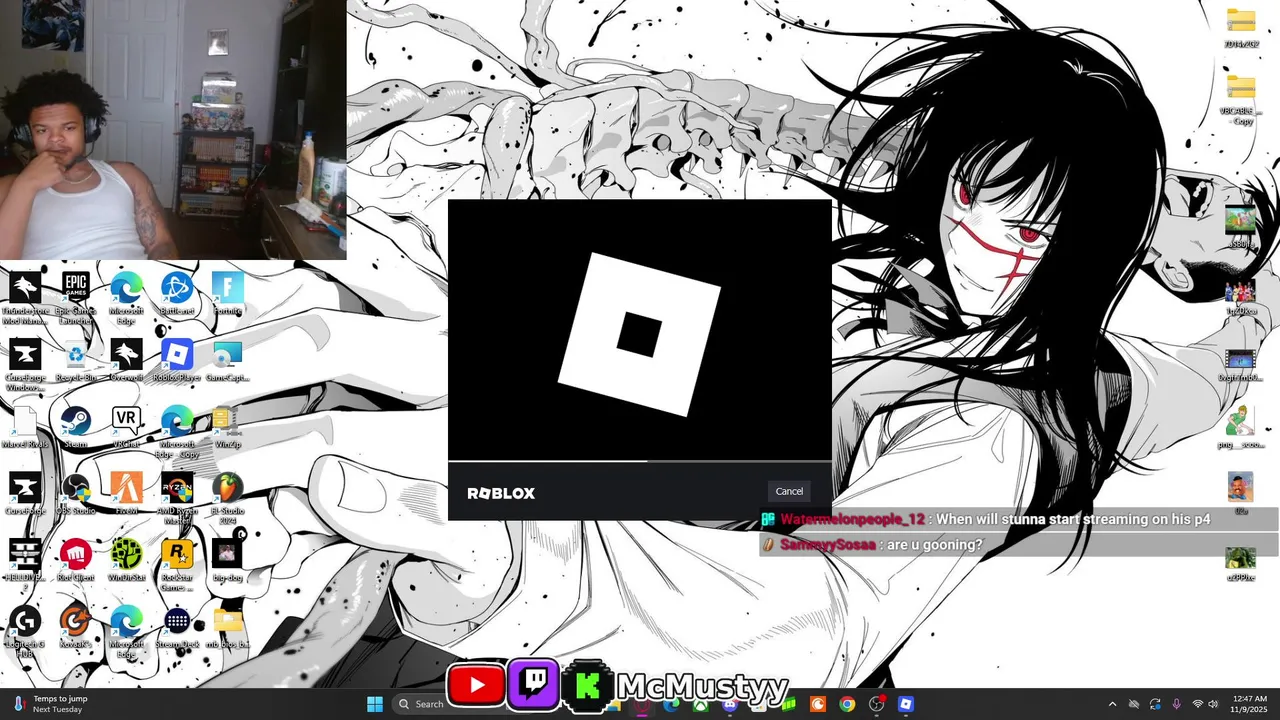Open the Steam desktop shortcut
Screen dimensions: 1280x720
tap(76, 427)
